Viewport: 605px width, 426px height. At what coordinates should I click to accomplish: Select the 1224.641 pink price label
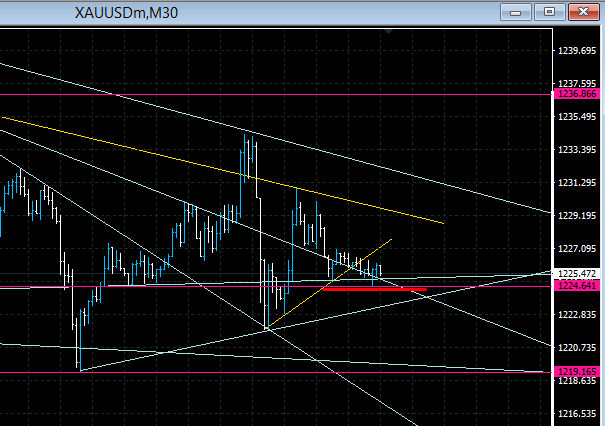click(x=577, y=286)
